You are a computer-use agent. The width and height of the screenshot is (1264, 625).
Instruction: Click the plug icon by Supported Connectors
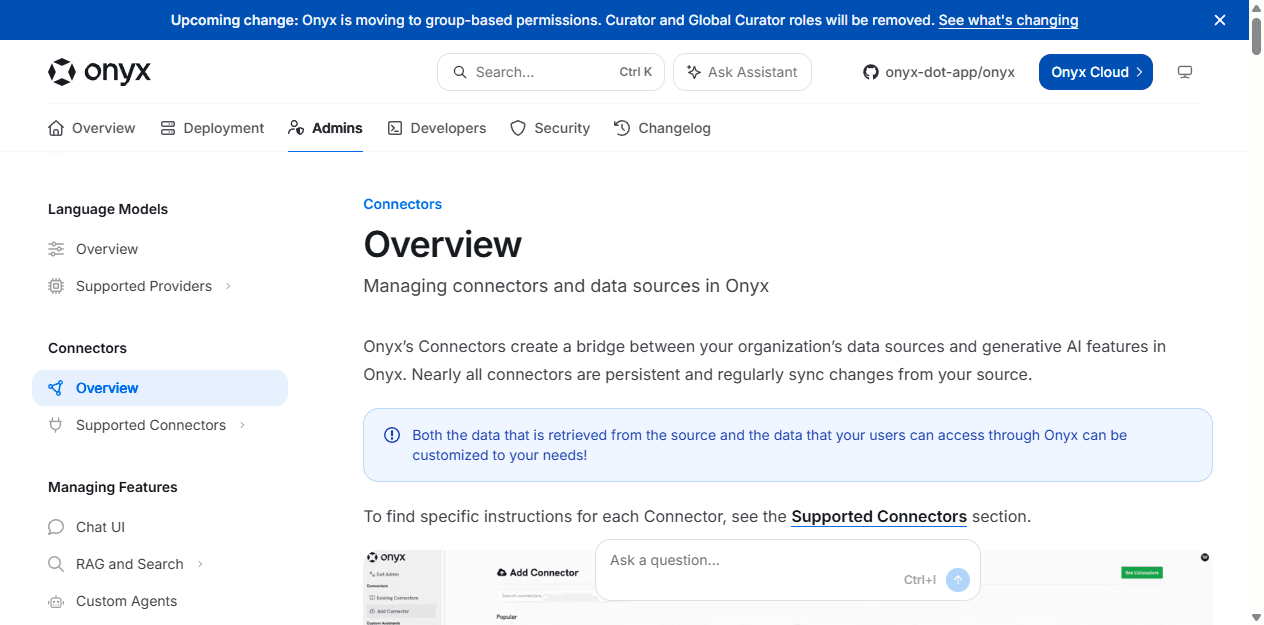click(56, 425)
